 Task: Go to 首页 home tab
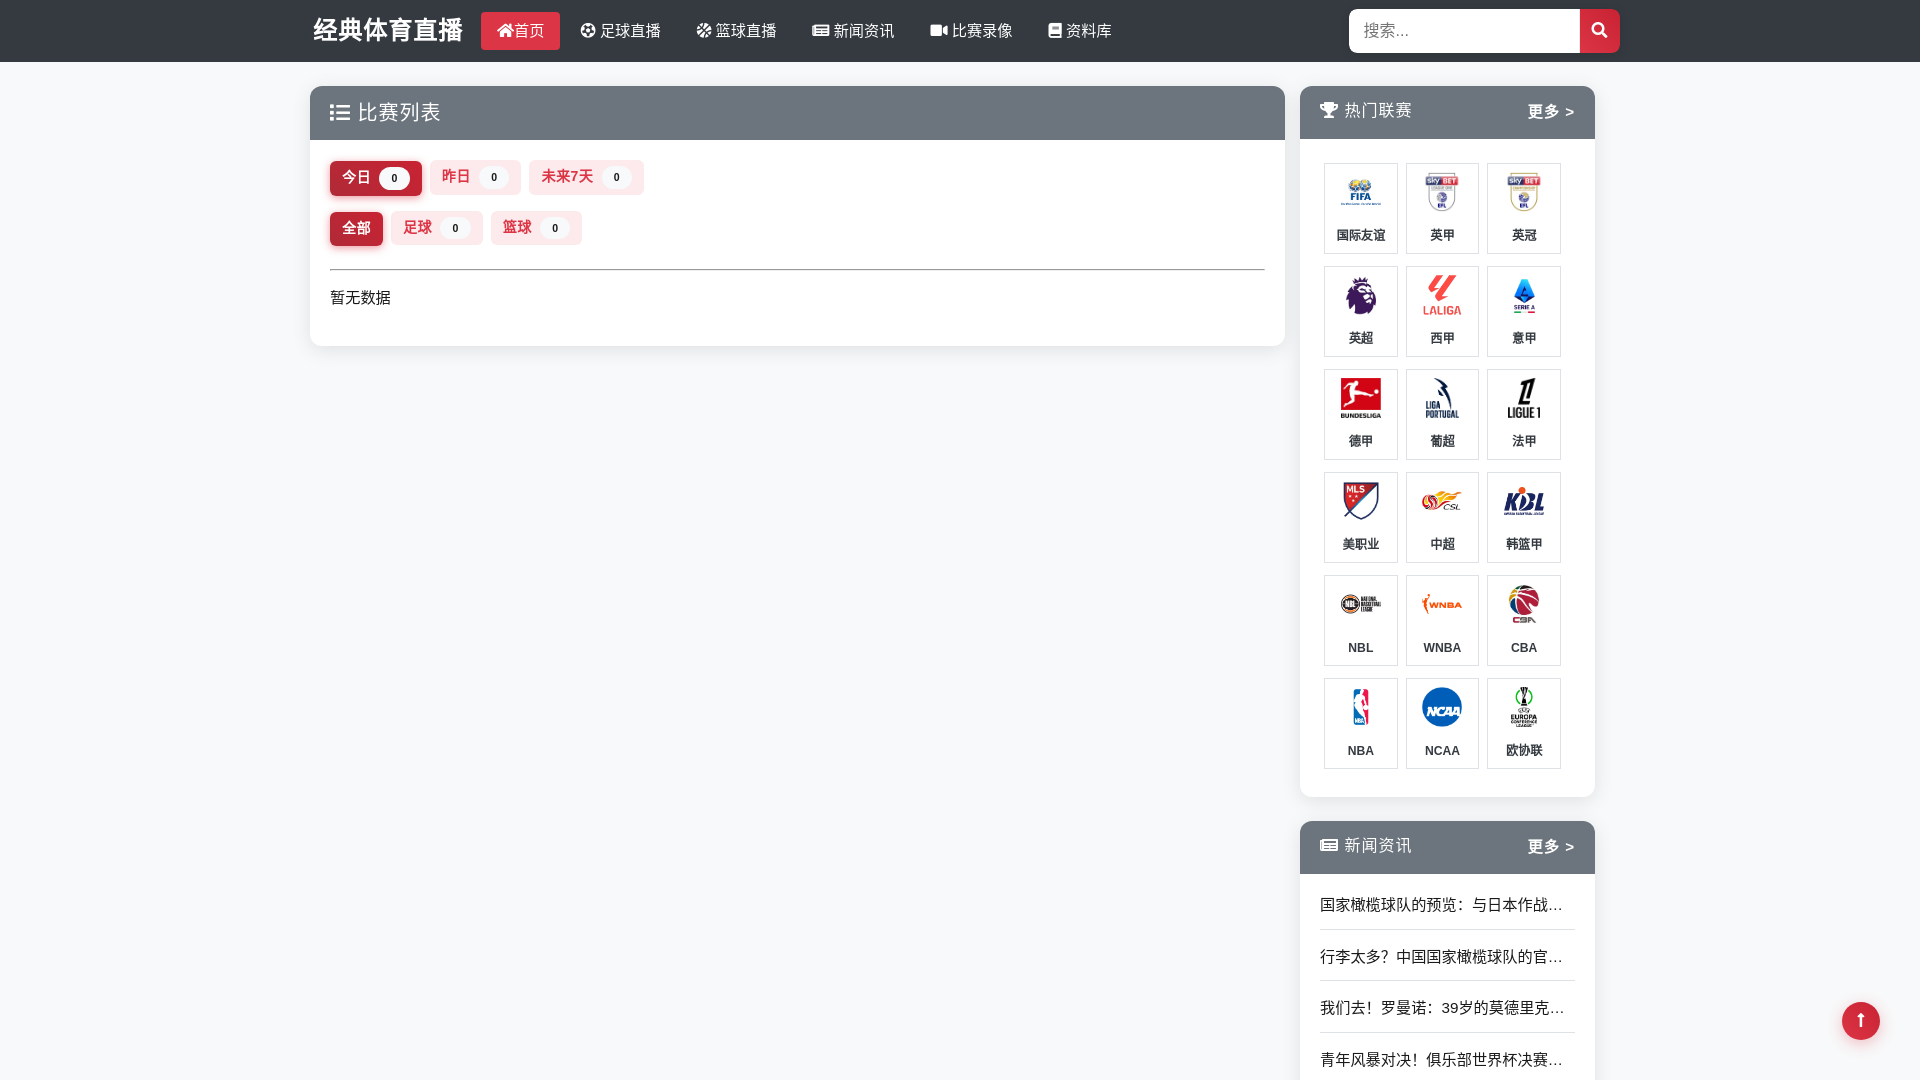520,31
